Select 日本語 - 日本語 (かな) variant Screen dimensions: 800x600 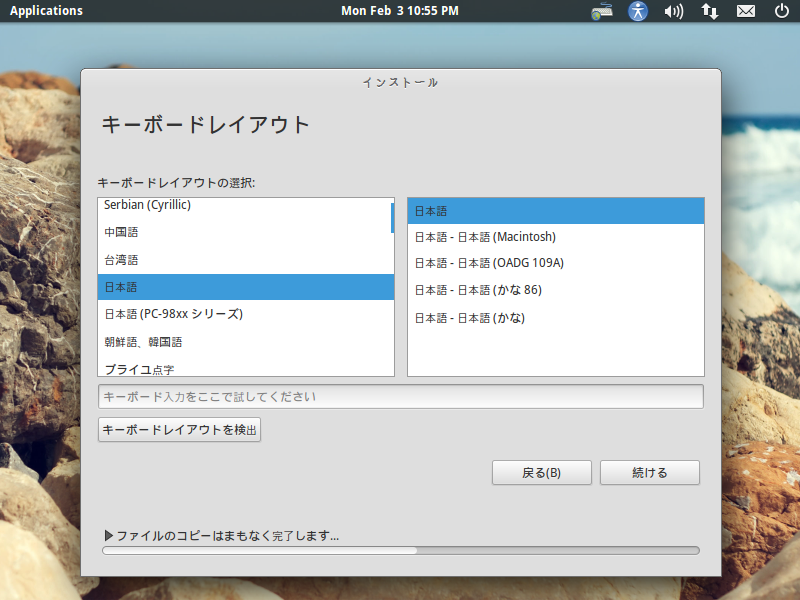tap(556, 318)
